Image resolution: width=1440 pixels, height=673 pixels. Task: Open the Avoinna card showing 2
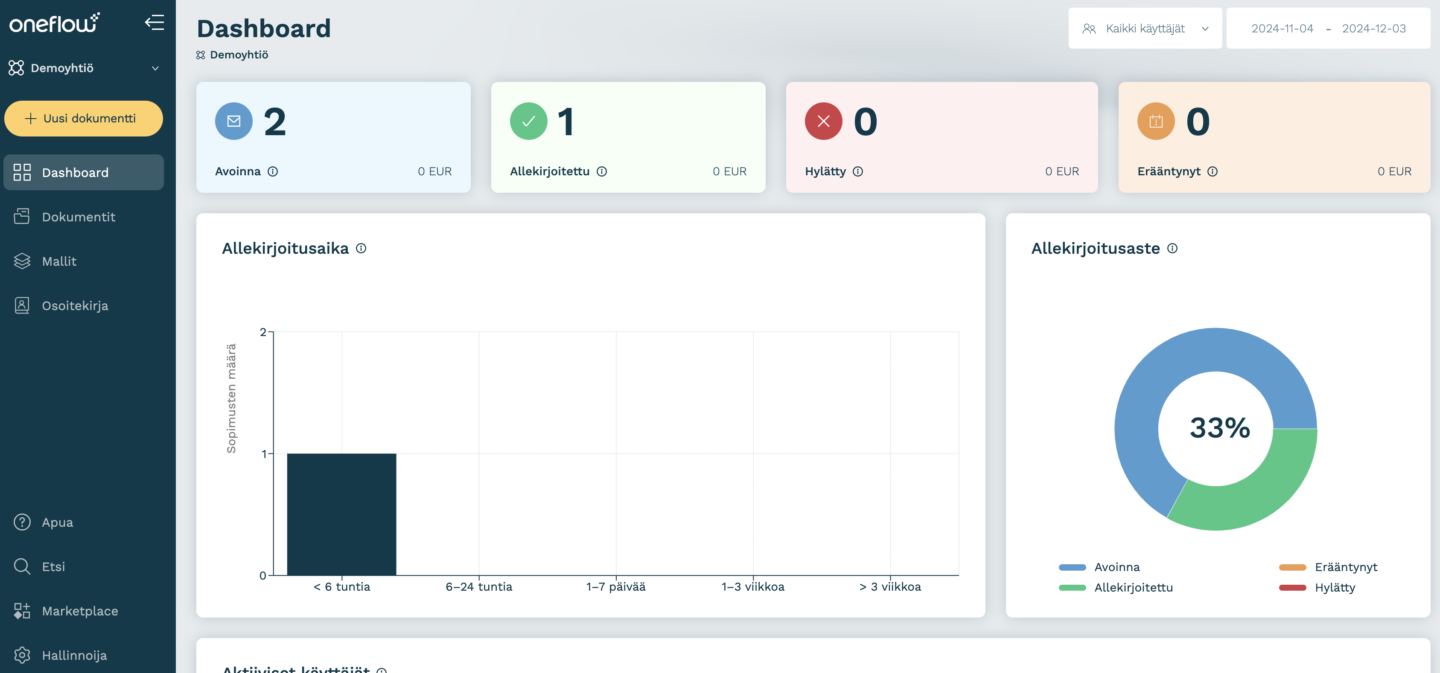click(333, 137)
